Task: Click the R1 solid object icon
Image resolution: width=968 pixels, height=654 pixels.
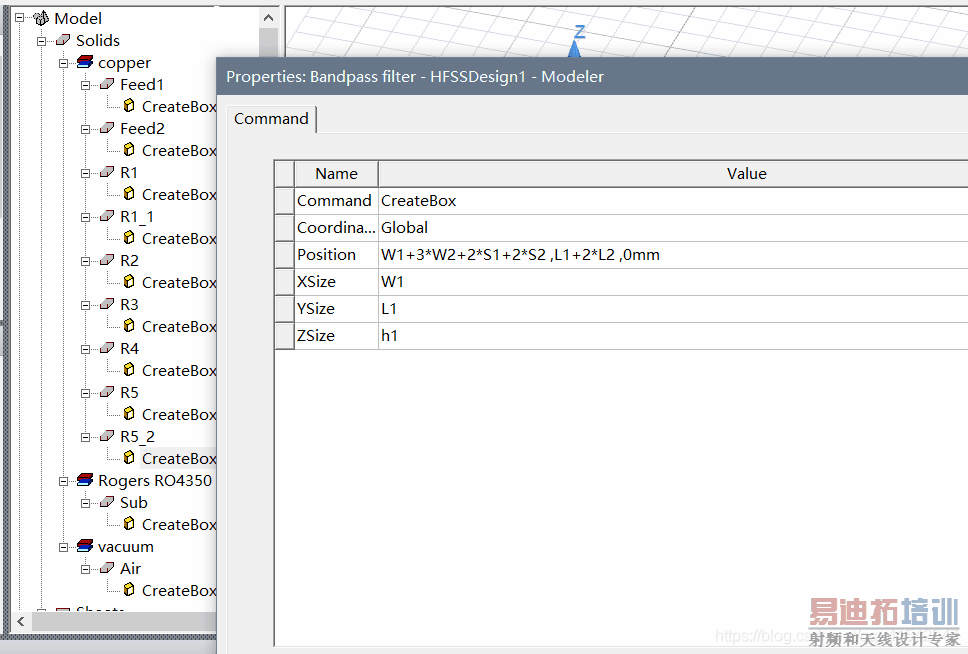Action: coord(107,172)
